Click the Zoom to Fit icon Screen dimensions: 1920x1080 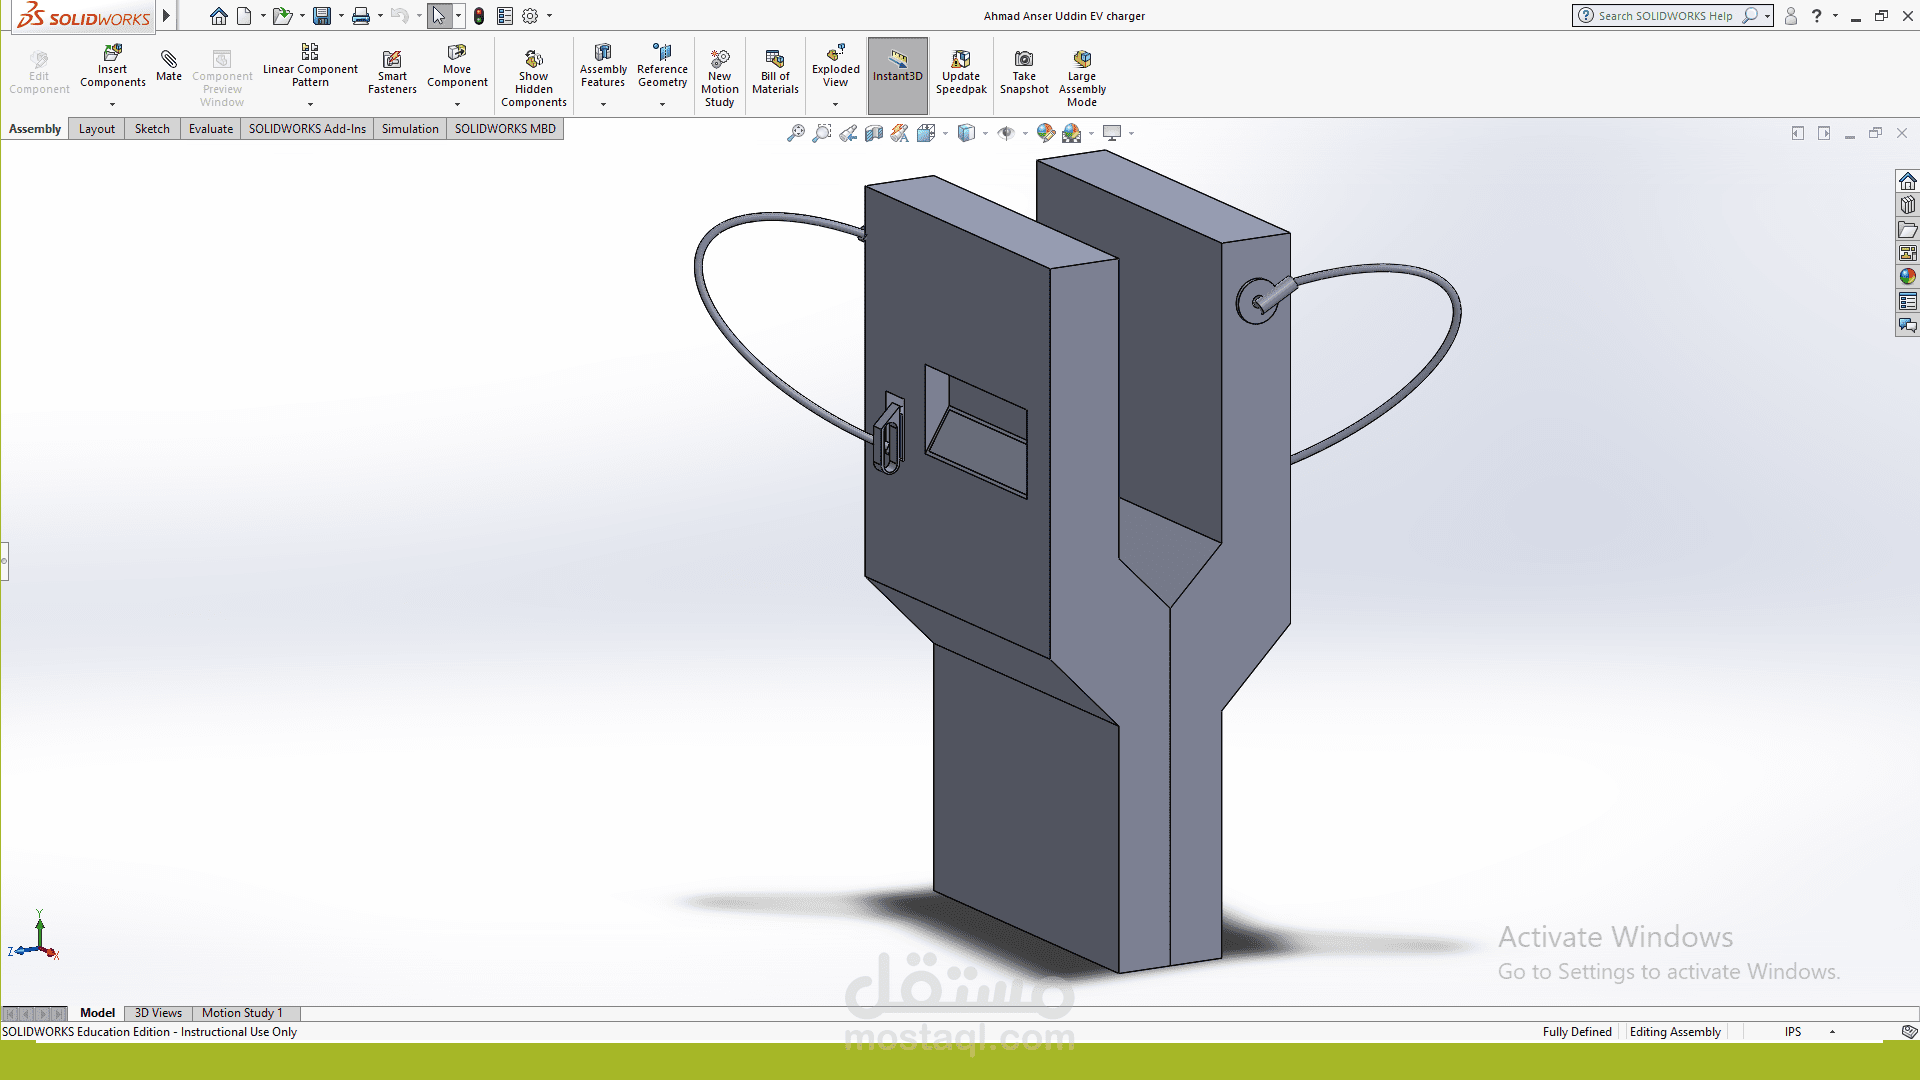click(796, 133)
